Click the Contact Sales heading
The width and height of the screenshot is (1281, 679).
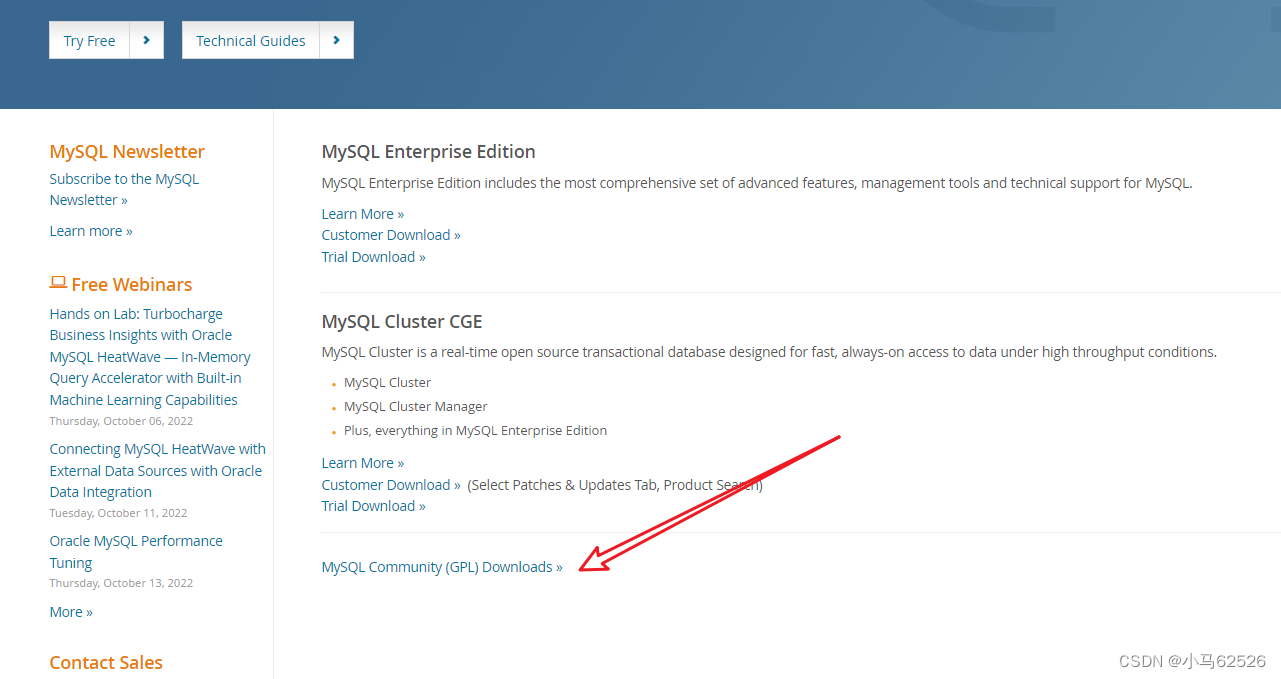coord(105,662)
